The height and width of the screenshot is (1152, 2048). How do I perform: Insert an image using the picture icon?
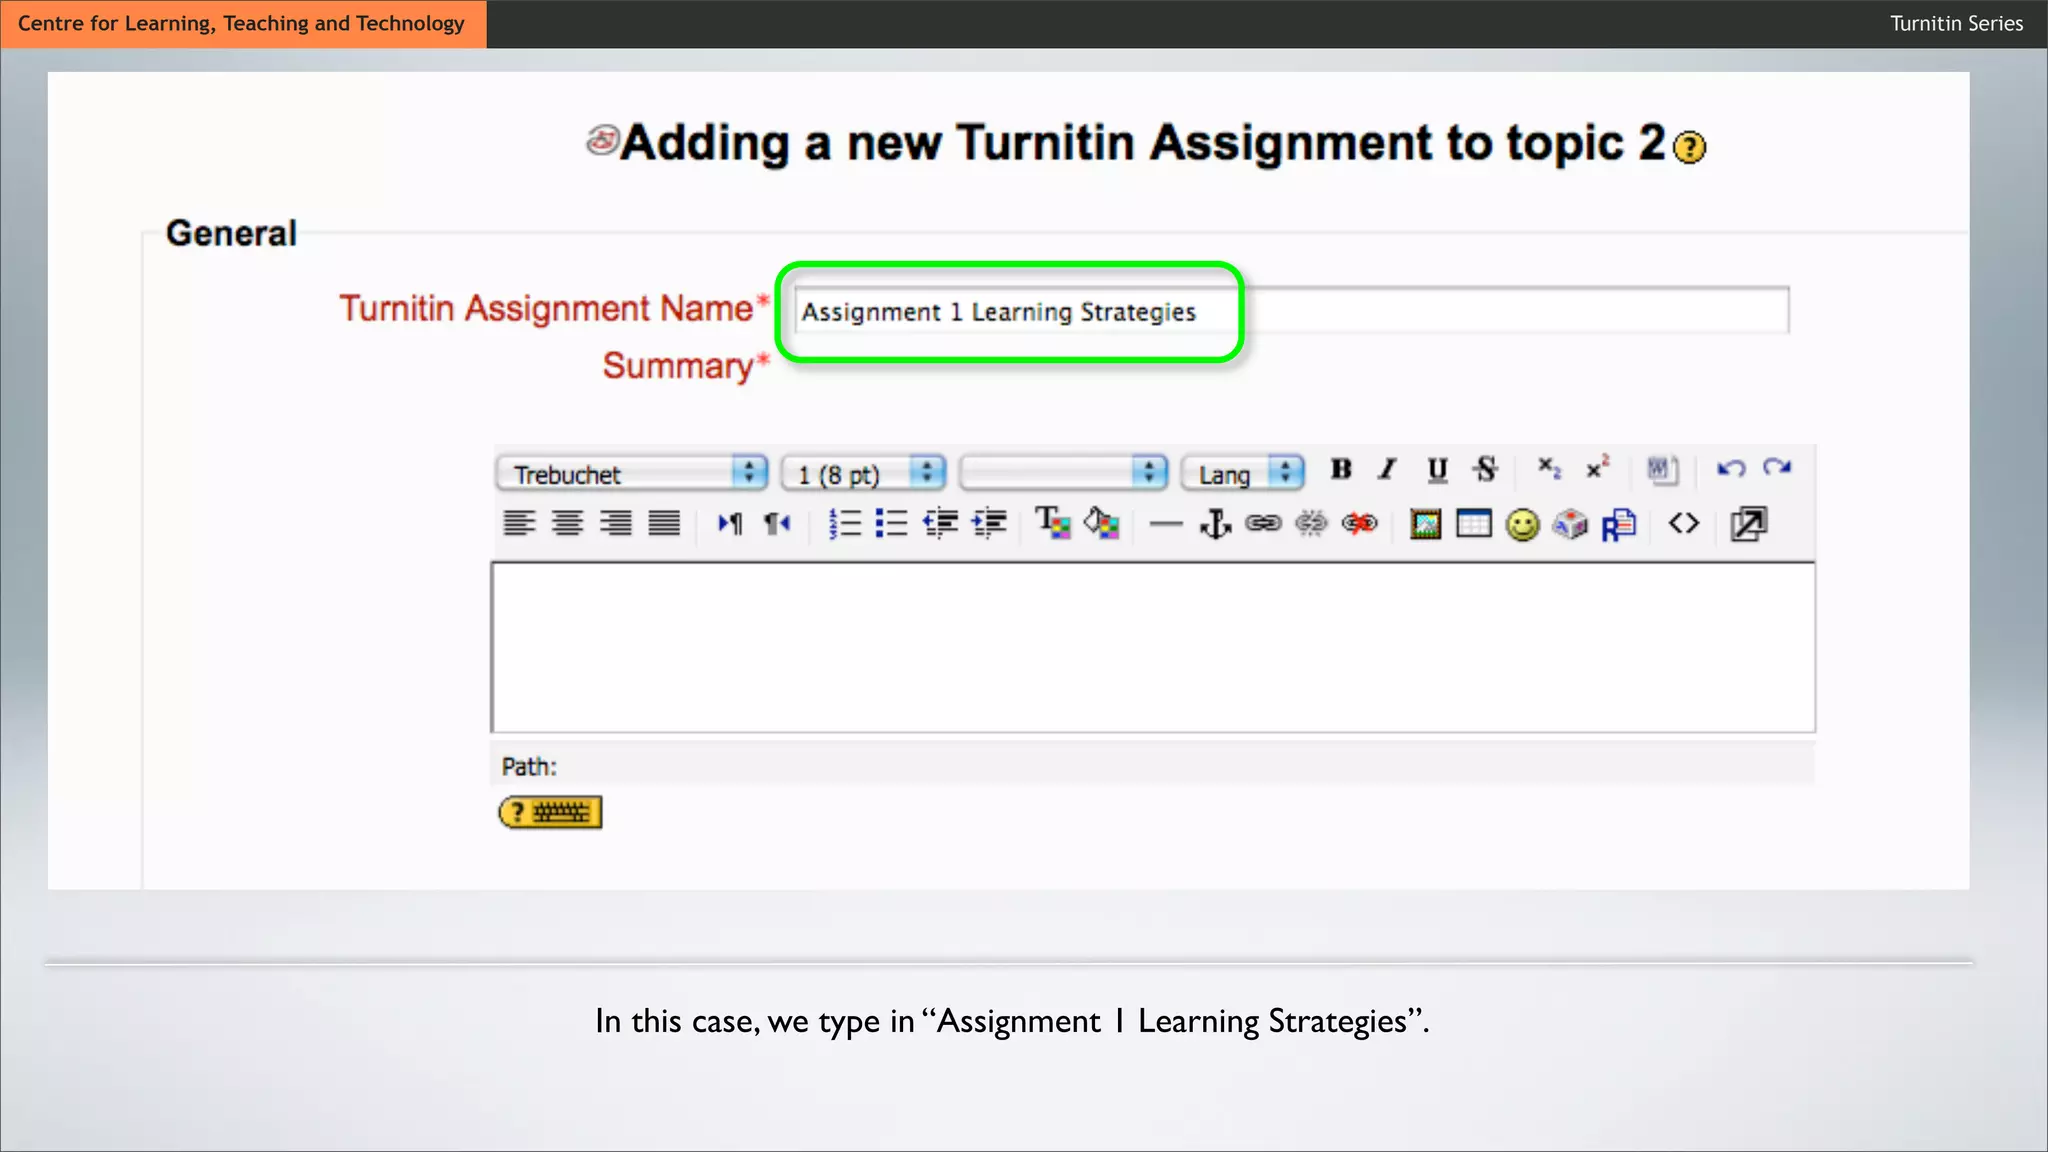coord(1425,524)
